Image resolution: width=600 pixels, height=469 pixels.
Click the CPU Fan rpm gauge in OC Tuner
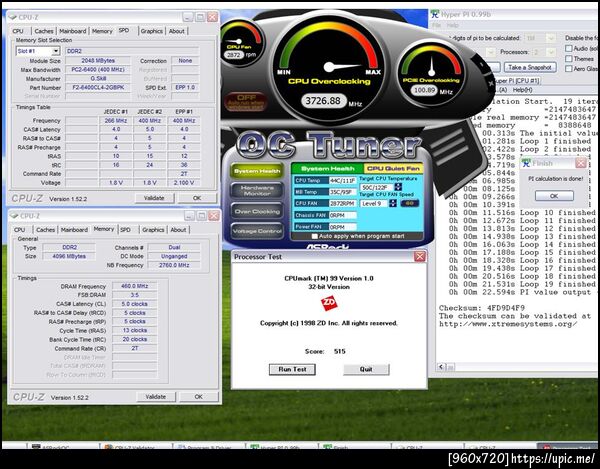[x=240, y=43]
